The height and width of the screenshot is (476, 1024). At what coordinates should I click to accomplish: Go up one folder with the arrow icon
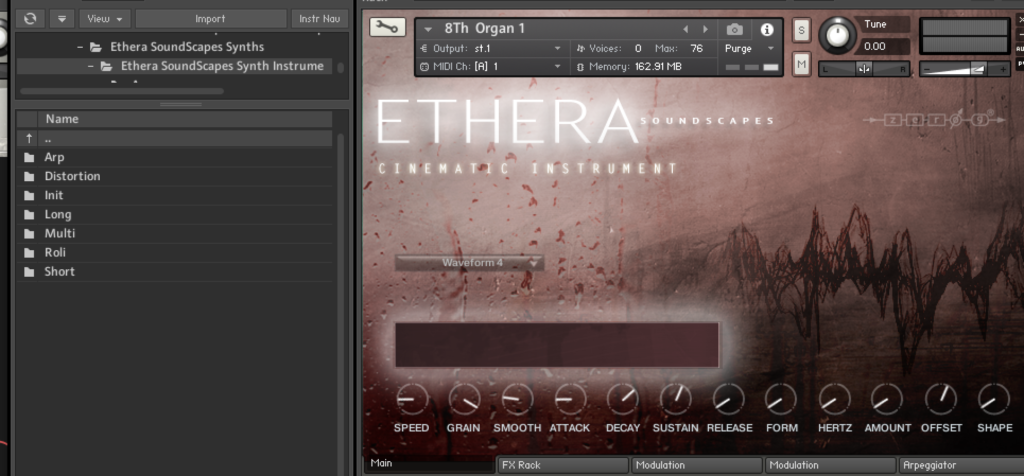coord(29,138)
